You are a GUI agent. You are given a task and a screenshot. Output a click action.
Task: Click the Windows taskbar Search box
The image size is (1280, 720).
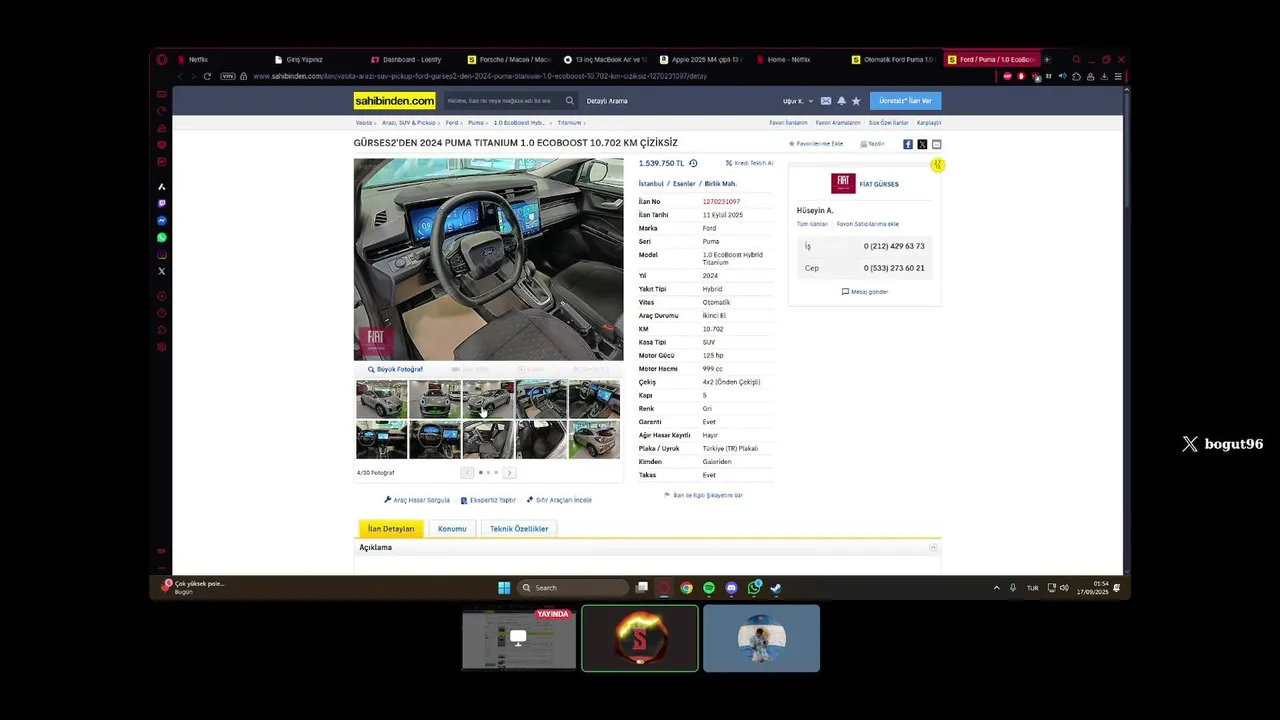[x=574, y=588]
